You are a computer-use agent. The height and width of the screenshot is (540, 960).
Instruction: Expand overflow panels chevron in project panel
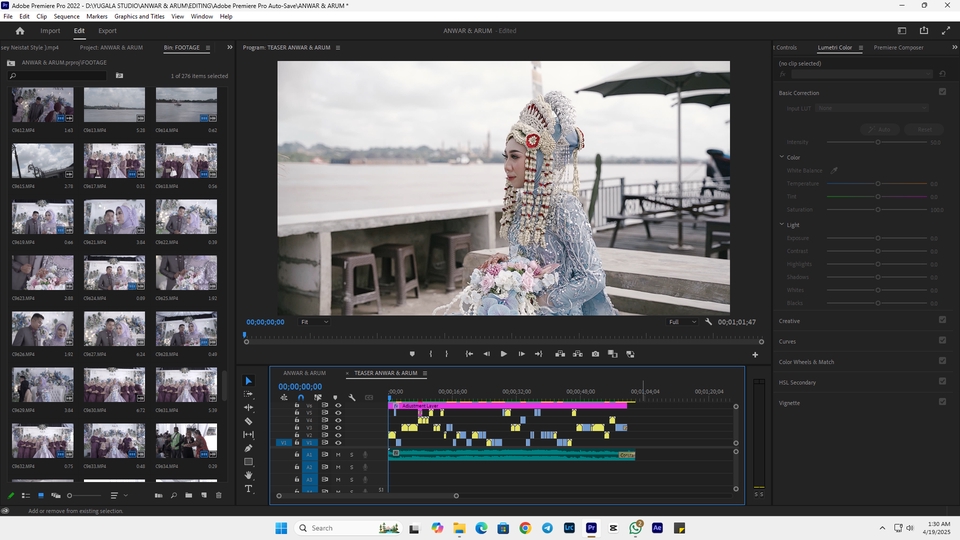tap(230, 47)
